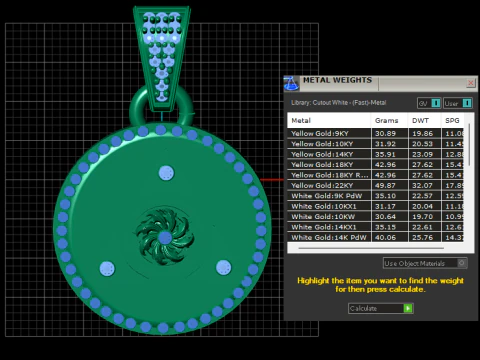Select the White Gold:10KX1 row
Viewport: 480px width, 360px height.
pyautogui.click(x=375, y=206)
